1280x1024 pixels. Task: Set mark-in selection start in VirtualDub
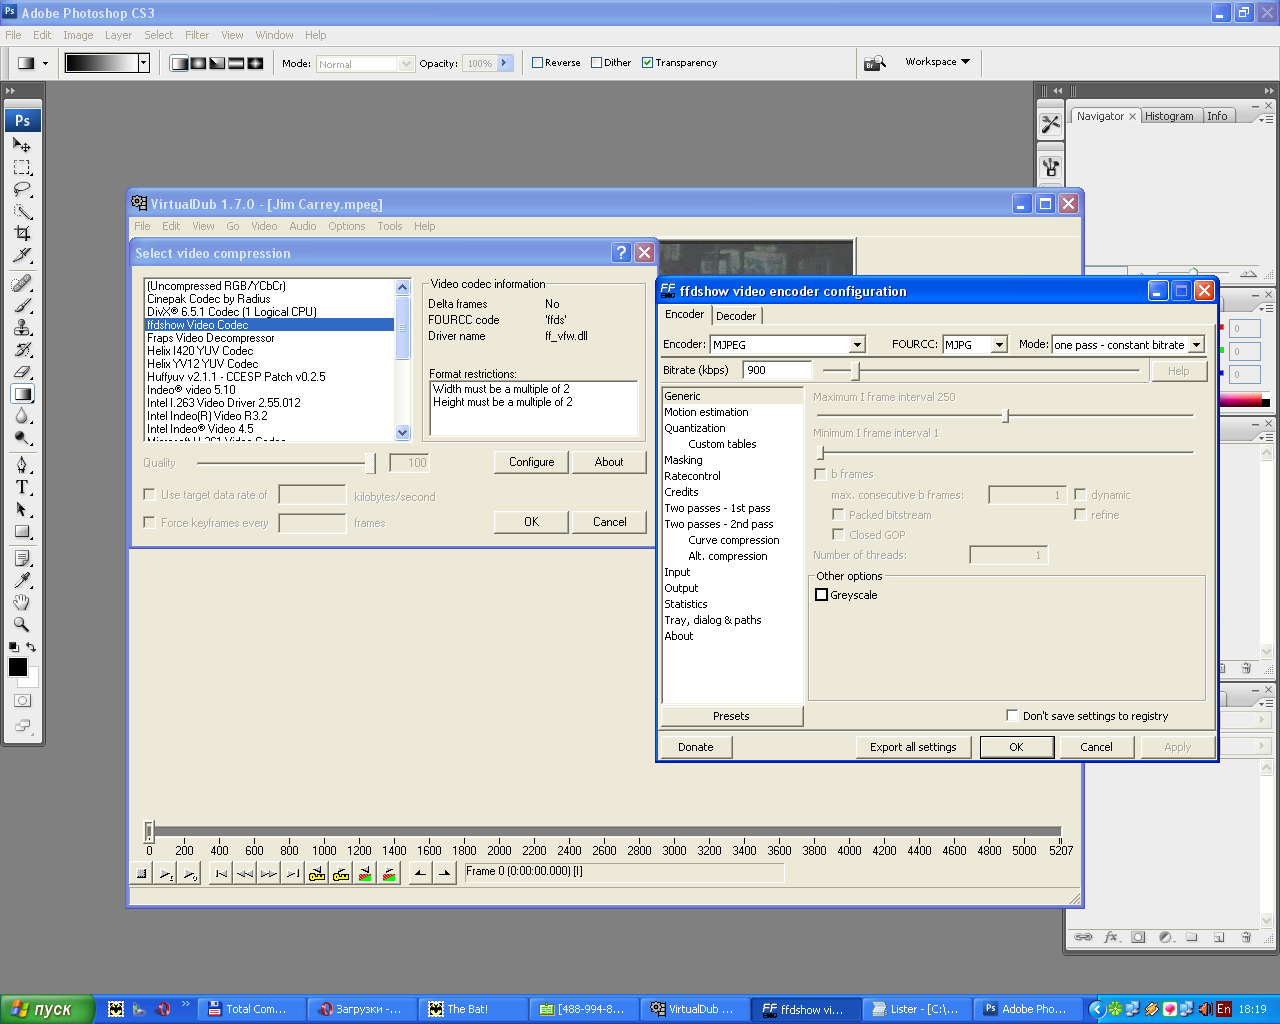[x=421, y=873]
